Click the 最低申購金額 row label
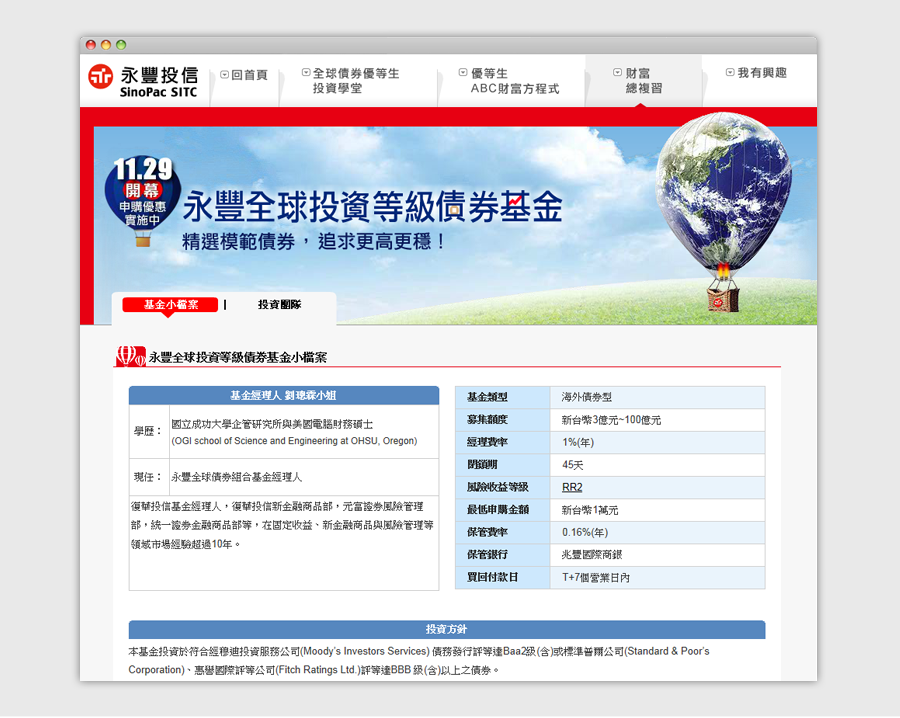Screen dimensions: 900x718 (x=498, y=509)
